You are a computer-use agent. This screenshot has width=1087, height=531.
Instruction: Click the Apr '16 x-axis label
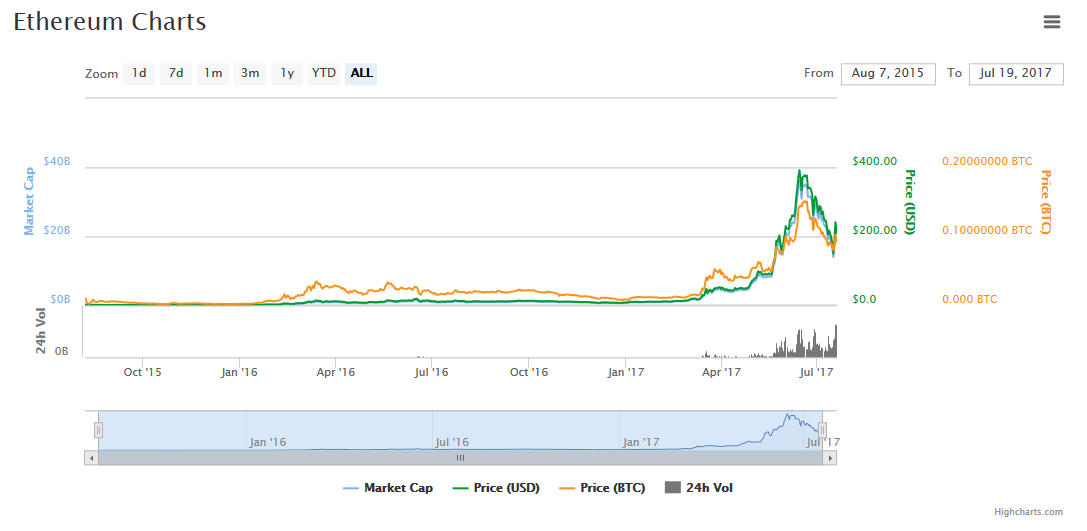(336, 372)
